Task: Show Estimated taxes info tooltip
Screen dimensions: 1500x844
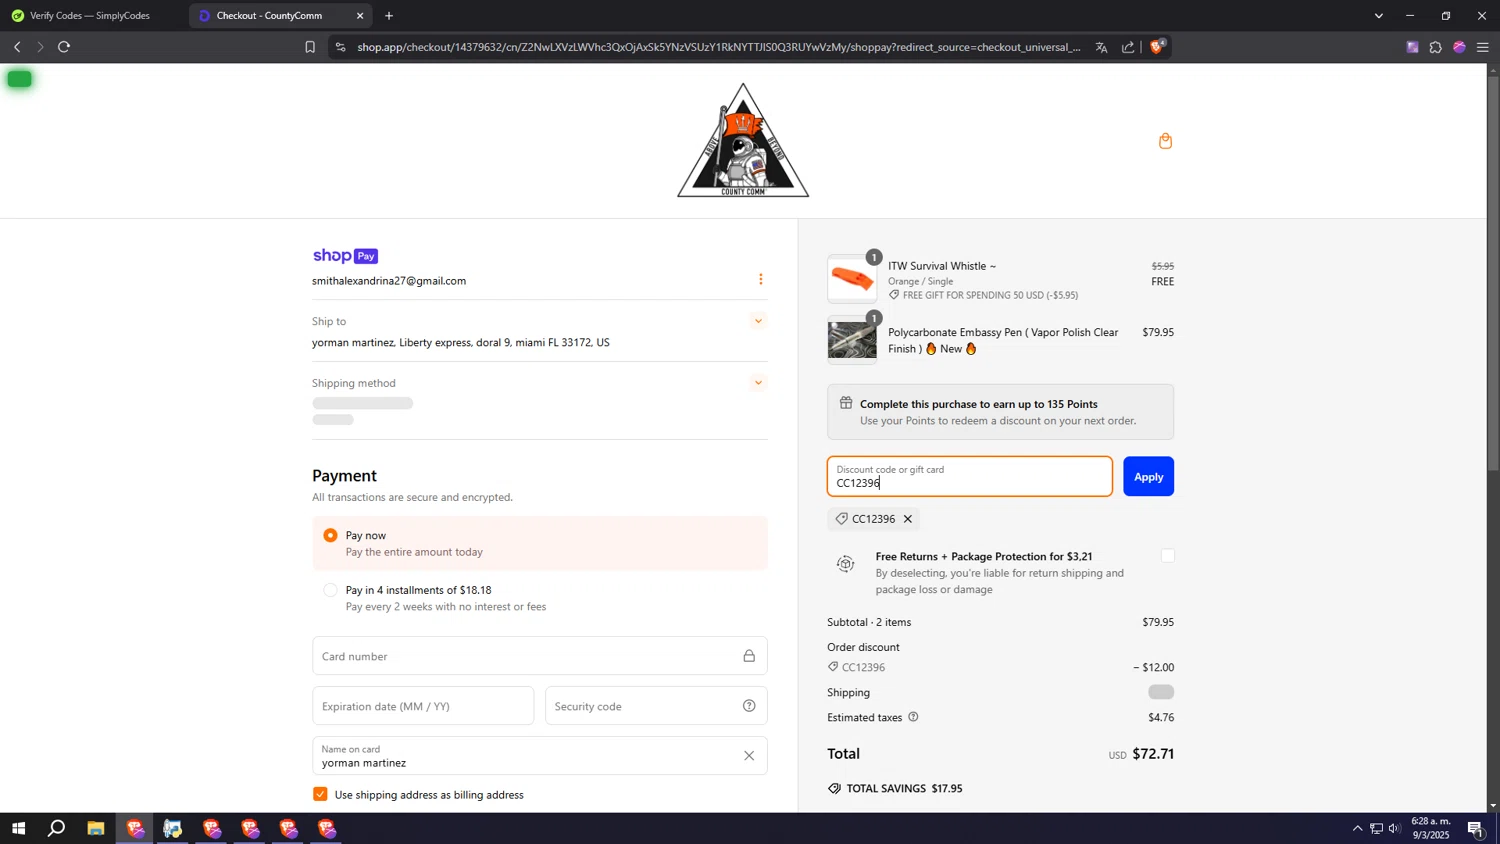Action: [x=913, y=717]
